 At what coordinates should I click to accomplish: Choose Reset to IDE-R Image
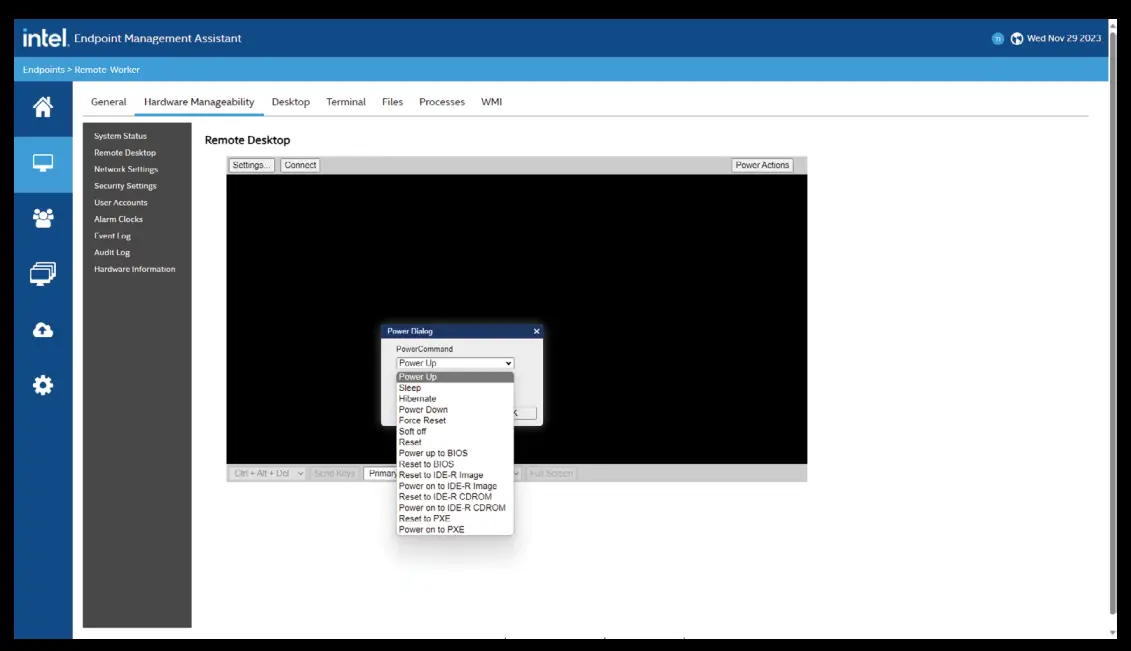tap(454, 475)
